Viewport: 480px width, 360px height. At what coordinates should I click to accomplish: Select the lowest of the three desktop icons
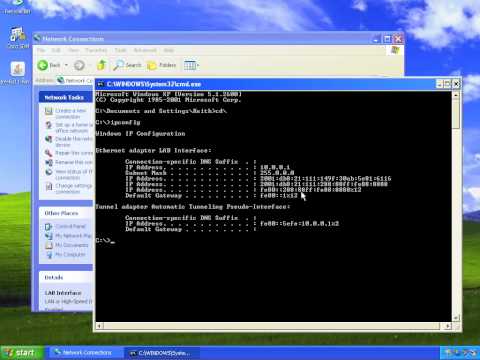click(x=17, y=73)
